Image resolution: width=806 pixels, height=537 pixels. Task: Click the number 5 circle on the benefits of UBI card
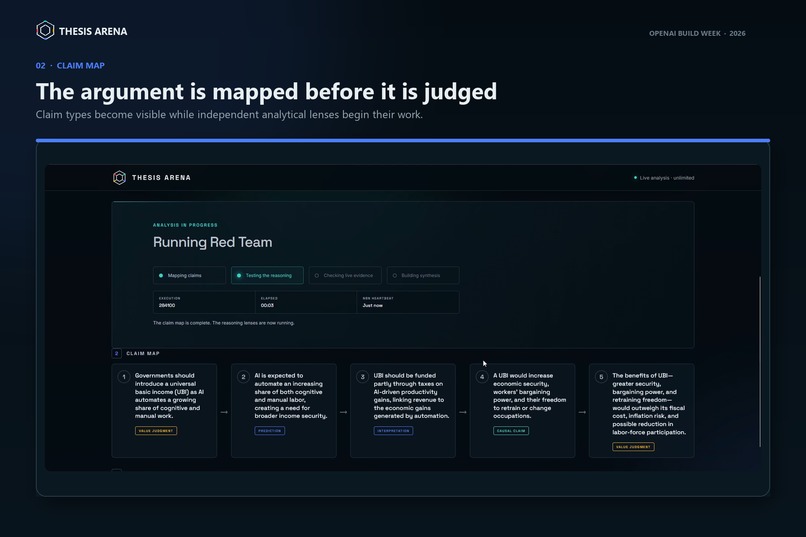coord(601,377)
